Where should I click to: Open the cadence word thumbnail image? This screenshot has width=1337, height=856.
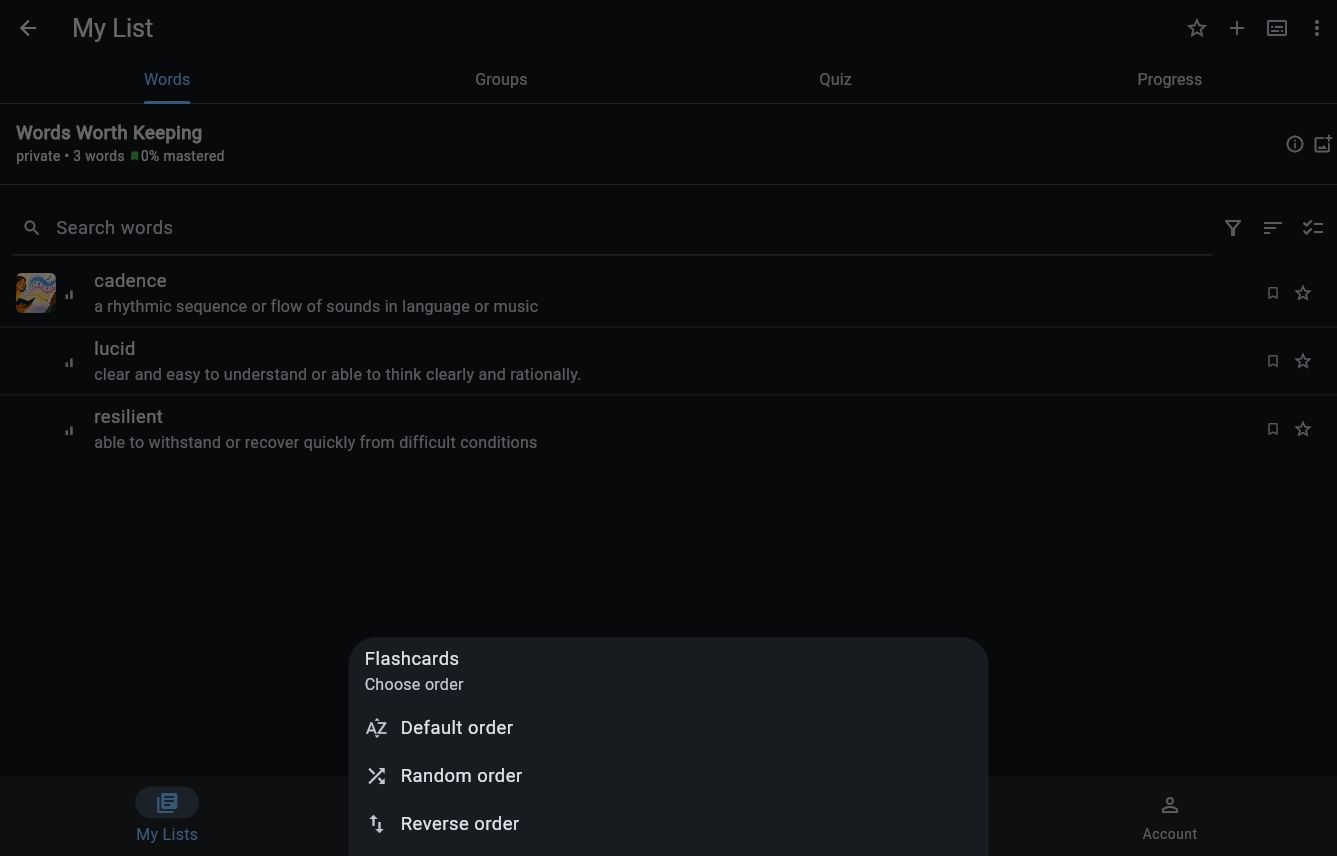click(x=36, y=293)
